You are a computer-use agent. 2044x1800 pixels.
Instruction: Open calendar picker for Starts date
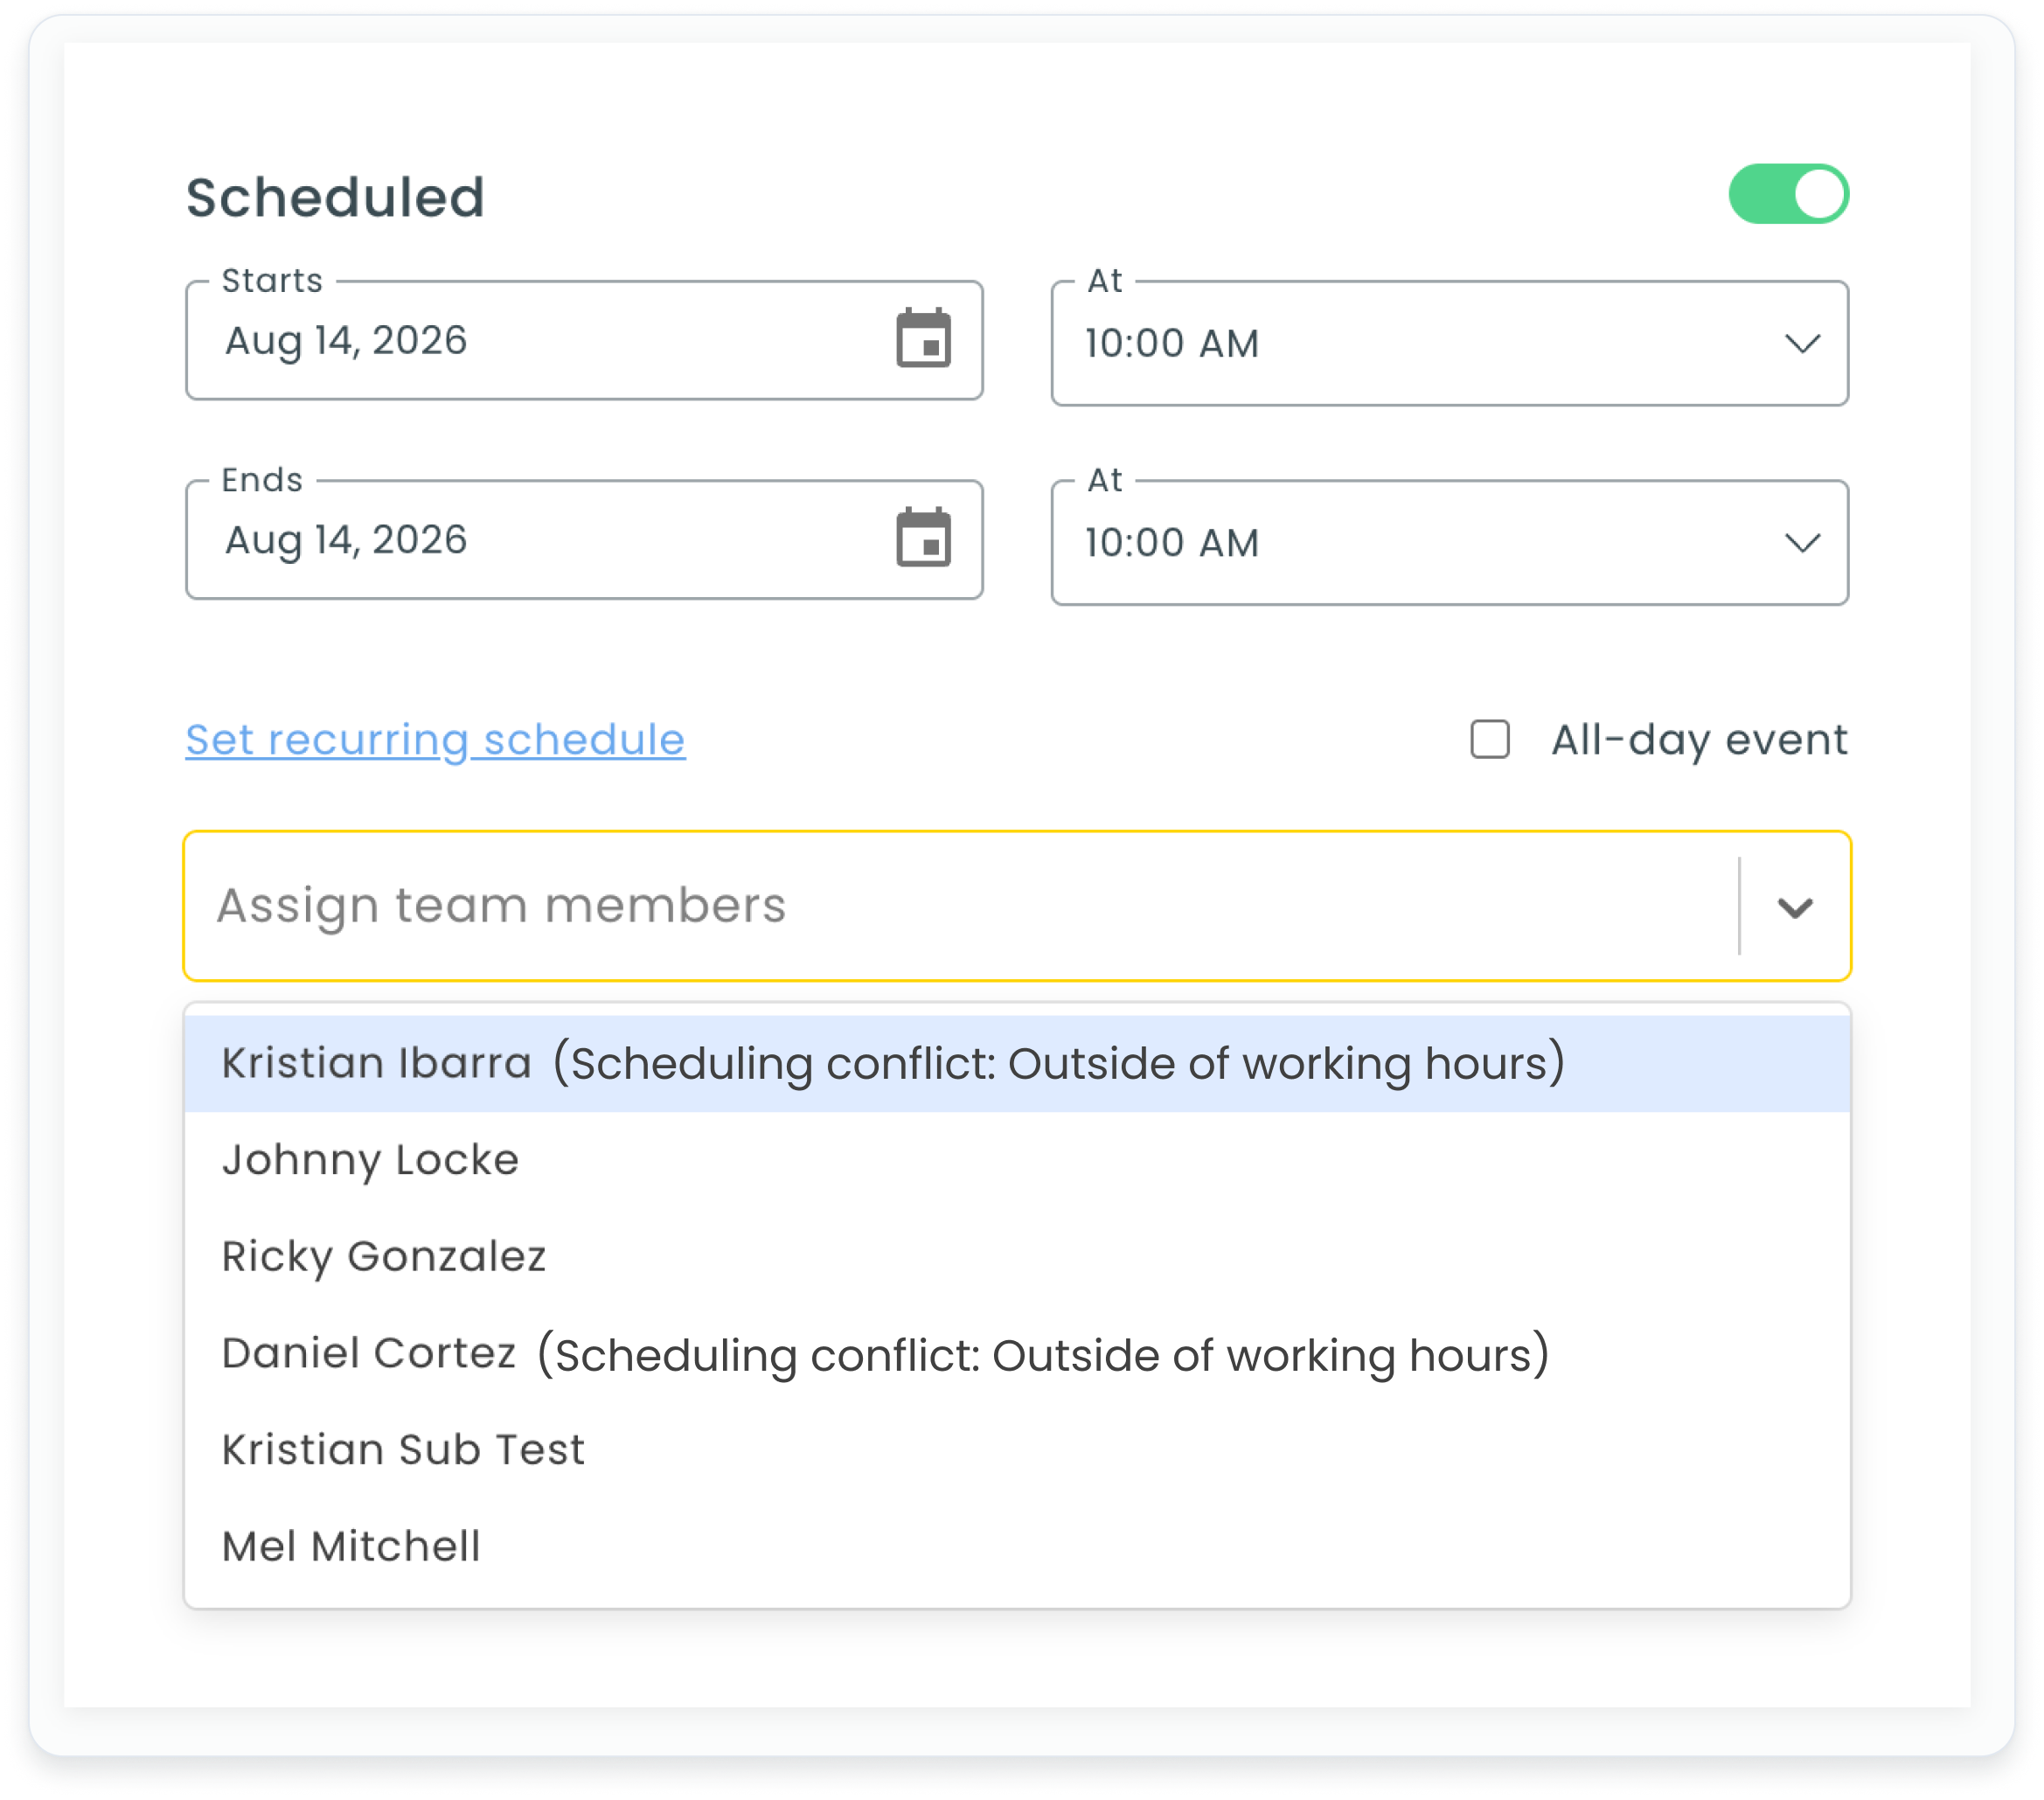point(923,339)
